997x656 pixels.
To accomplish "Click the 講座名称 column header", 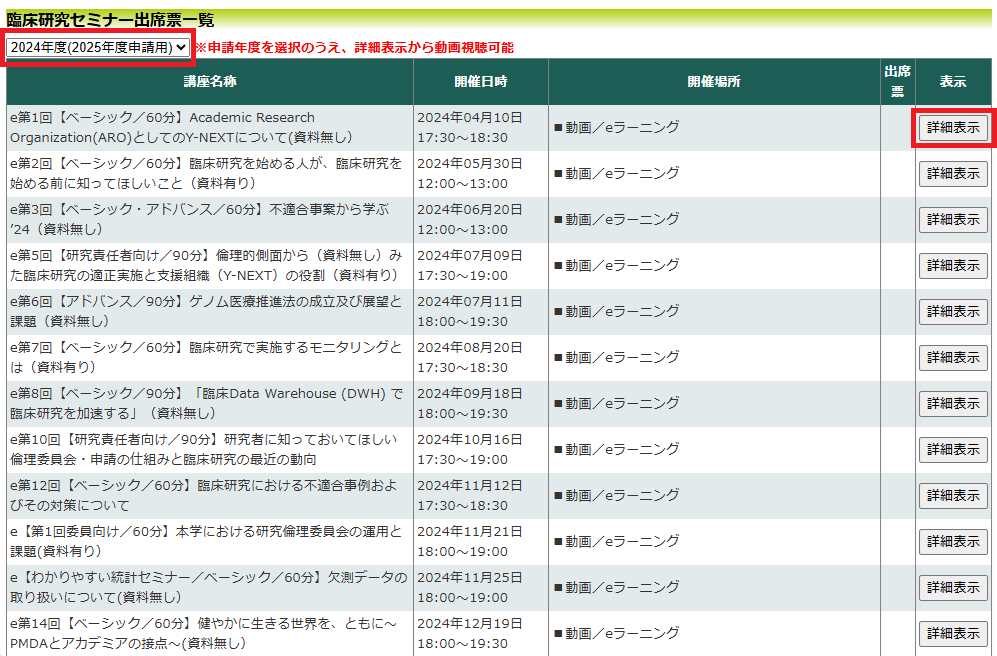I will click(209, 82).
